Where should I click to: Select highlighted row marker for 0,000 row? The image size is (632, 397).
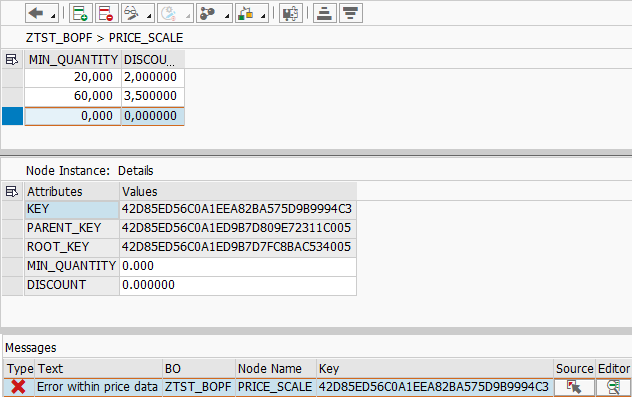[12, 116]
